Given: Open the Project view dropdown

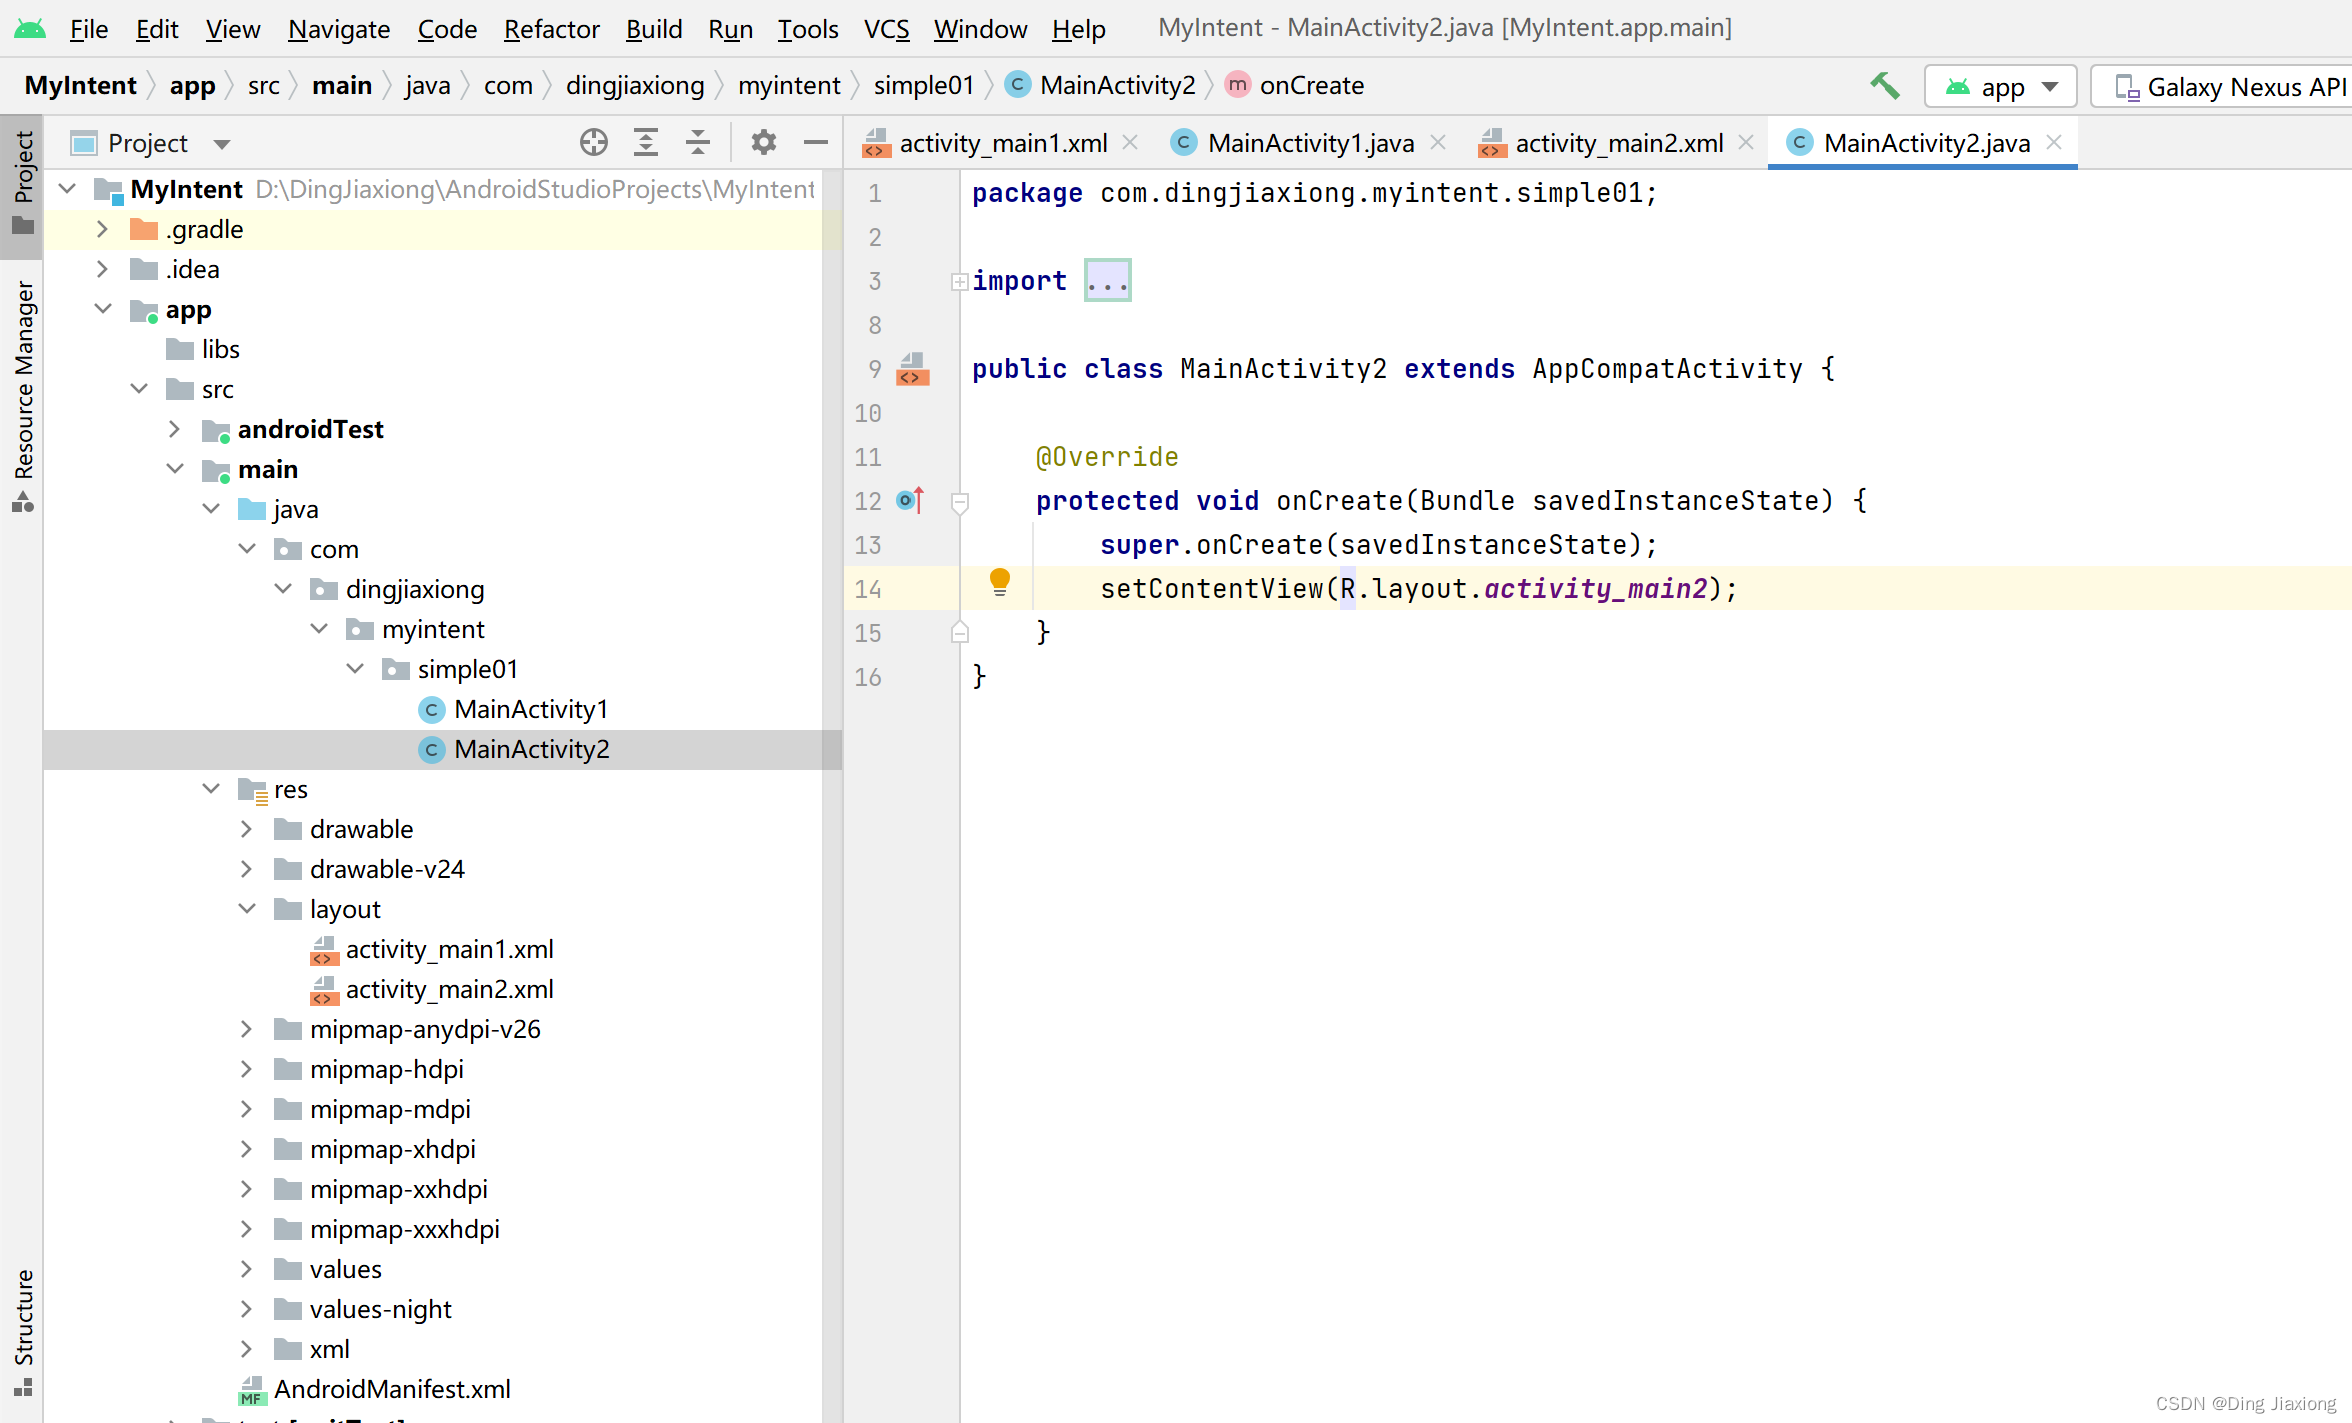Looking at the screenshot, I should (222, 144).
